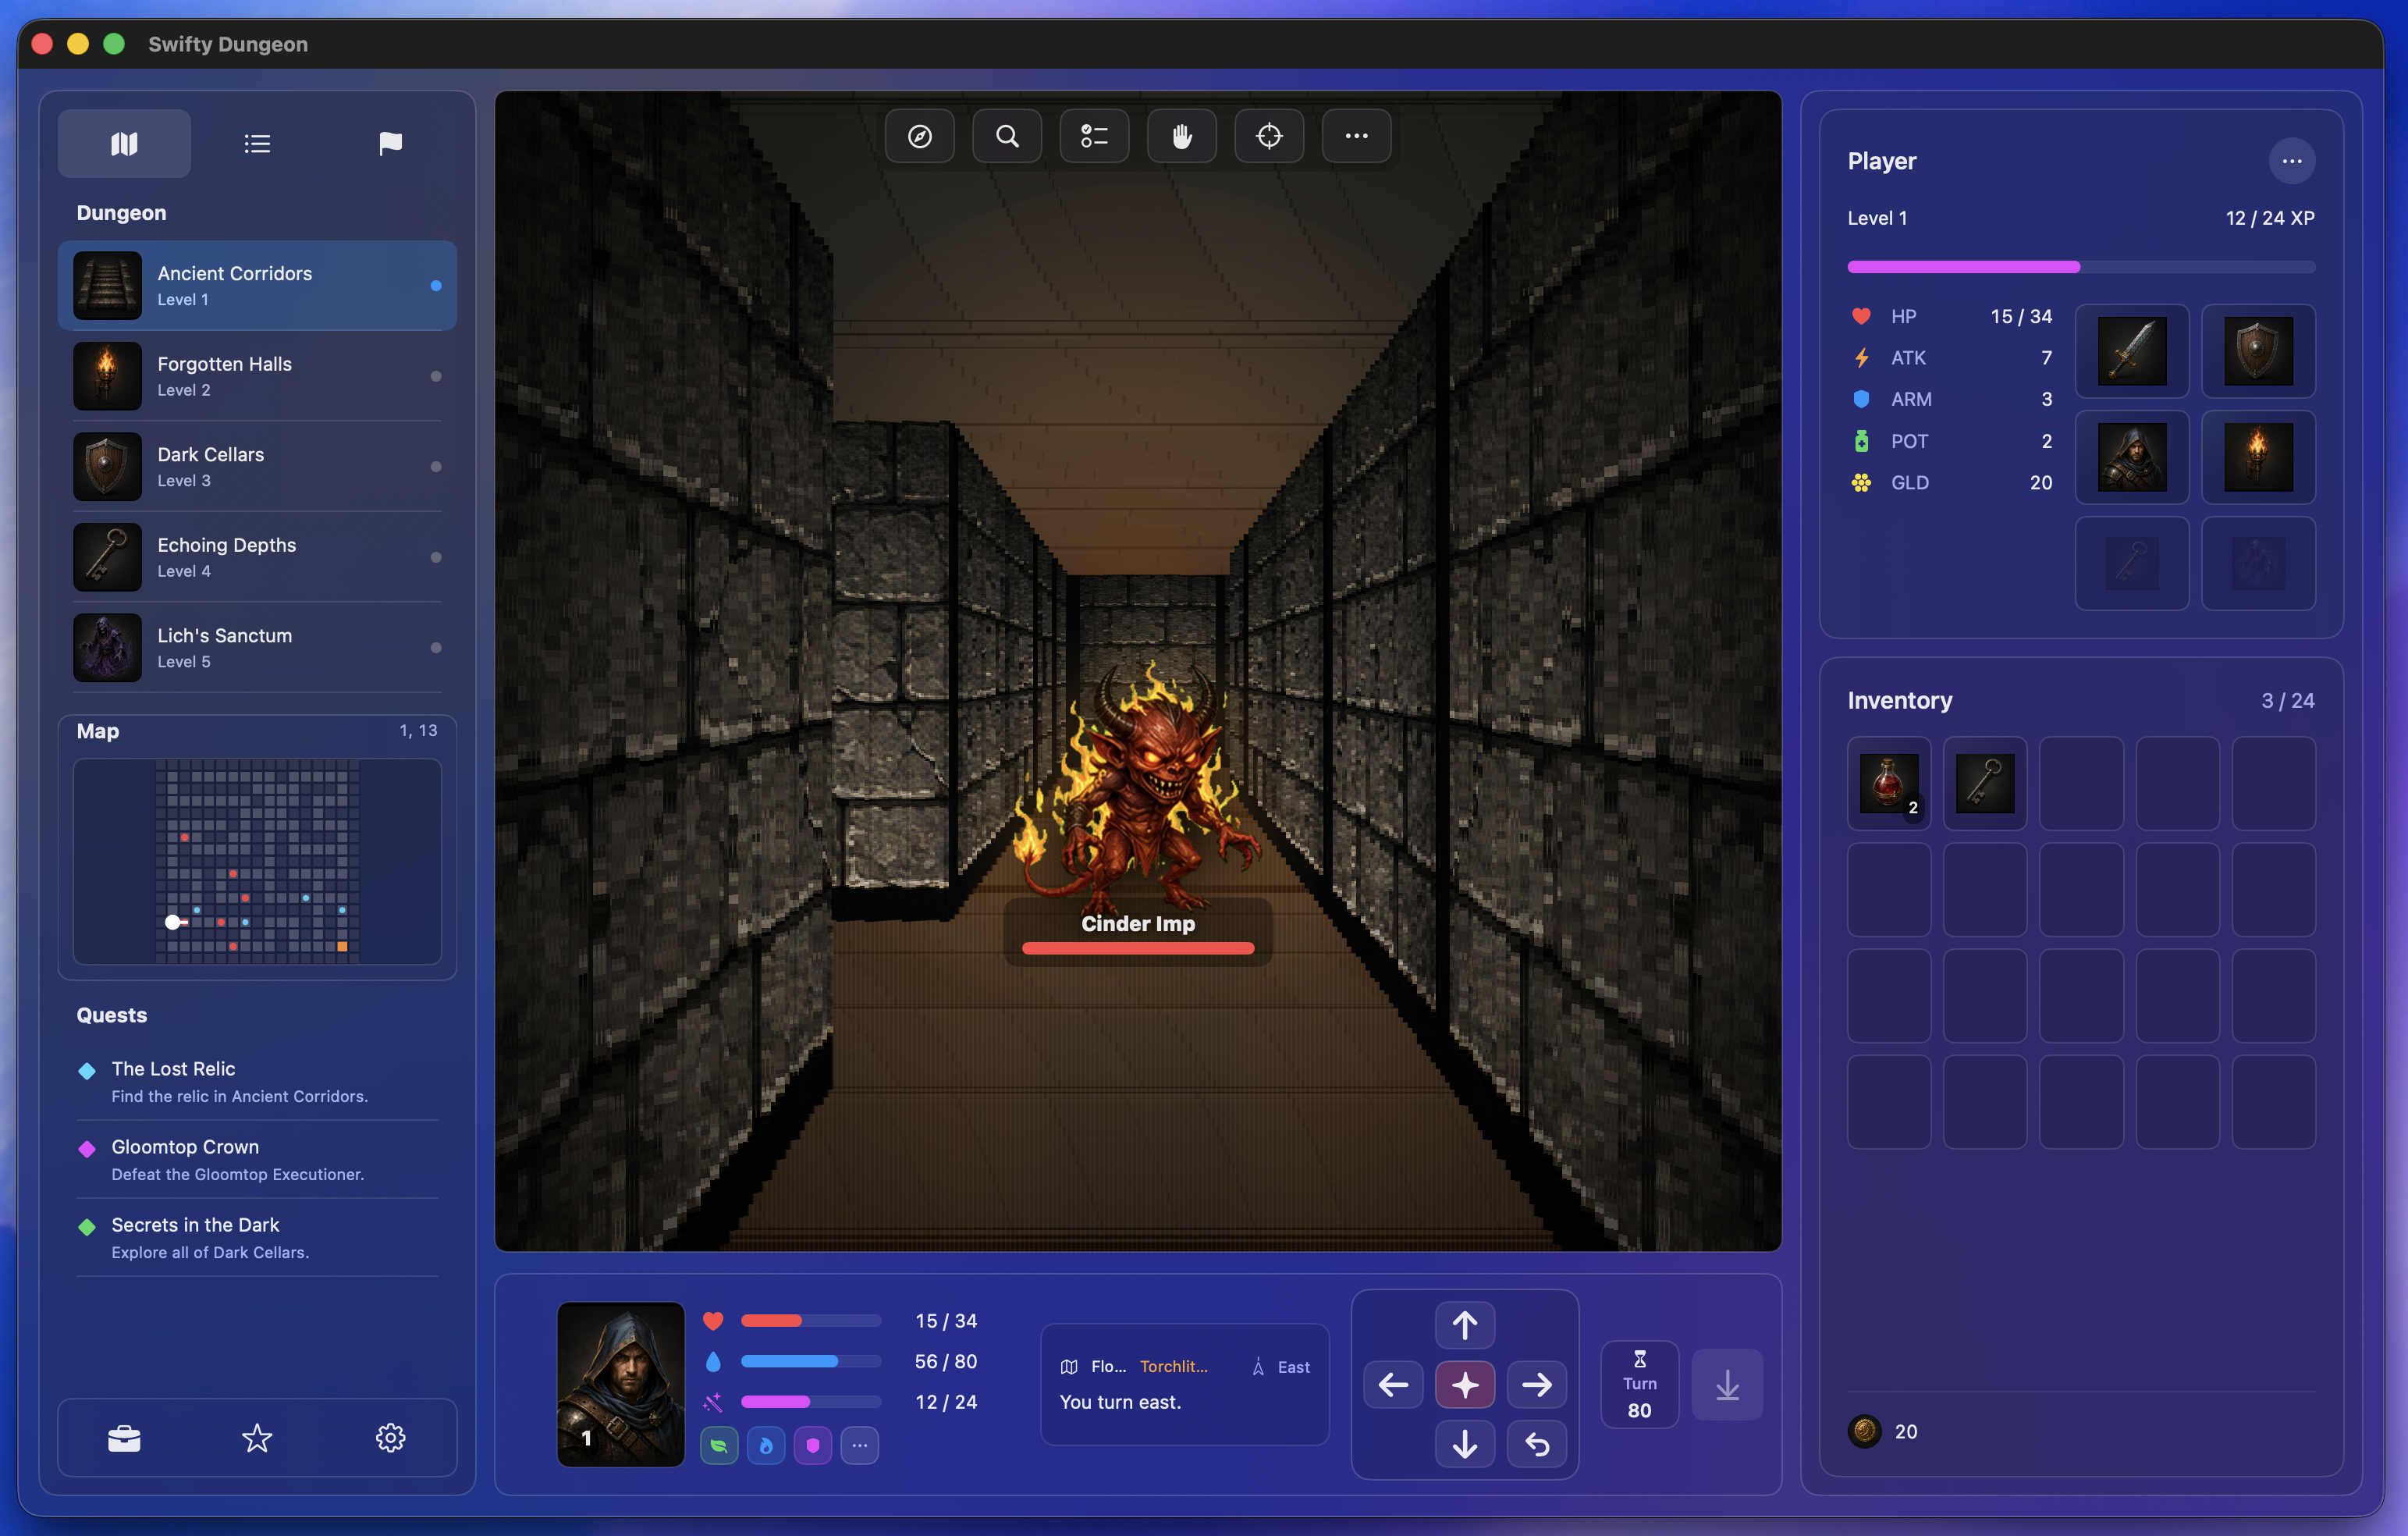This screenshot has height=1536, width=2408.
Task: Open the checklist tool in the viewport toolbar
Action: pos(1094,136)
